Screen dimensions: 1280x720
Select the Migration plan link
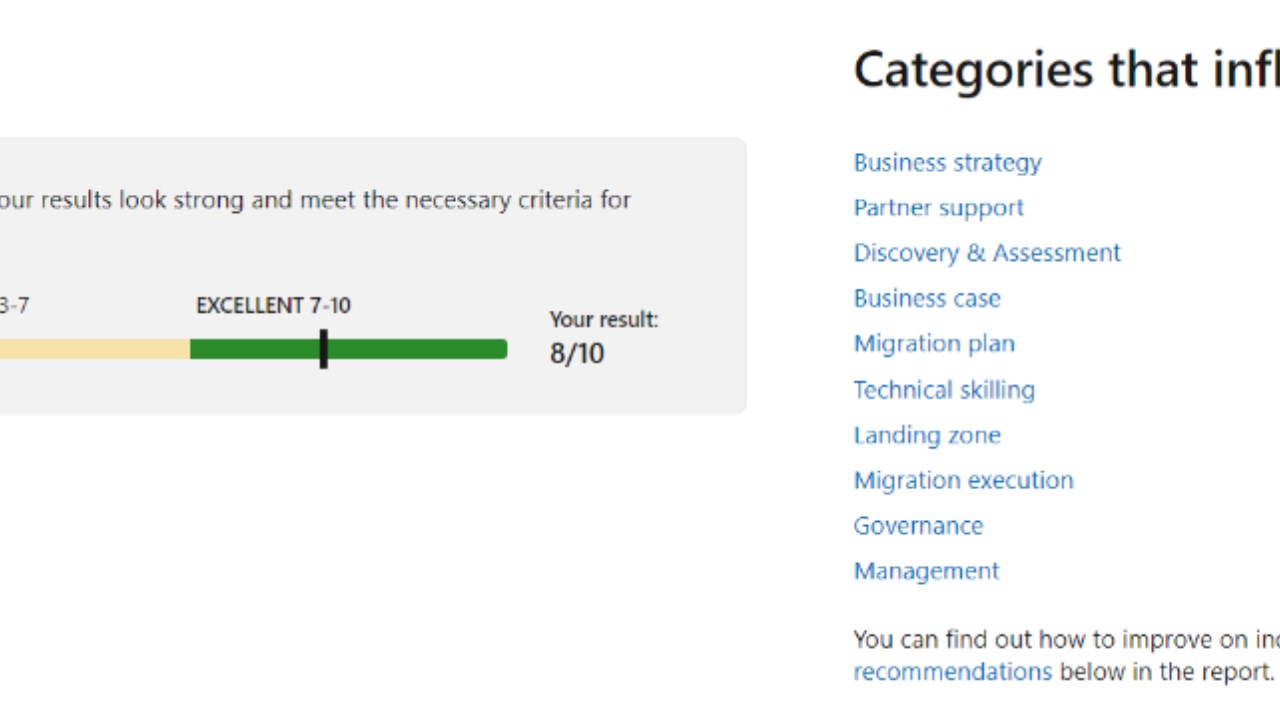933,344
